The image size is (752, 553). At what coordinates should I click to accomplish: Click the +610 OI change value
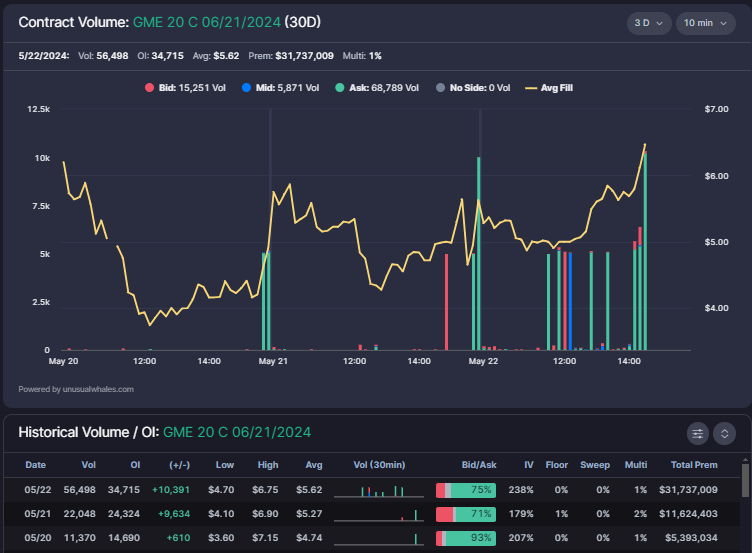(x=178, y=538)
